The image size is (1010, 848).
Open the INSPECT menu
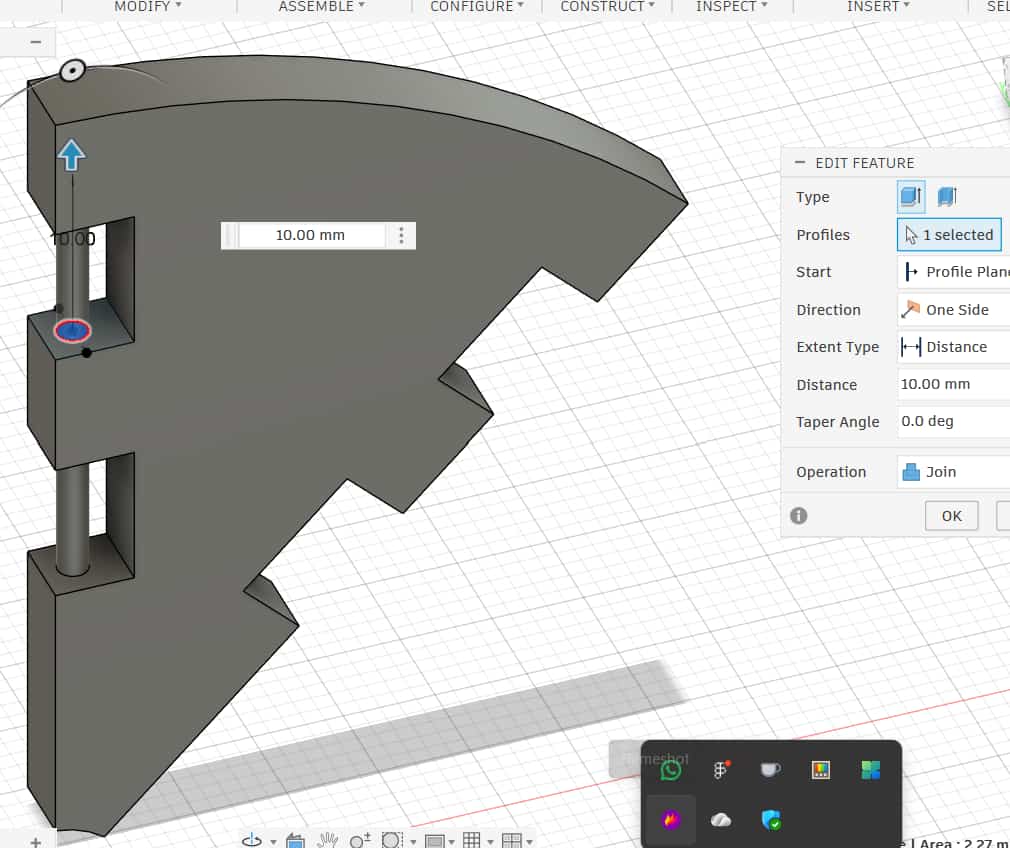pyautogui.click(x=731, y=6)
